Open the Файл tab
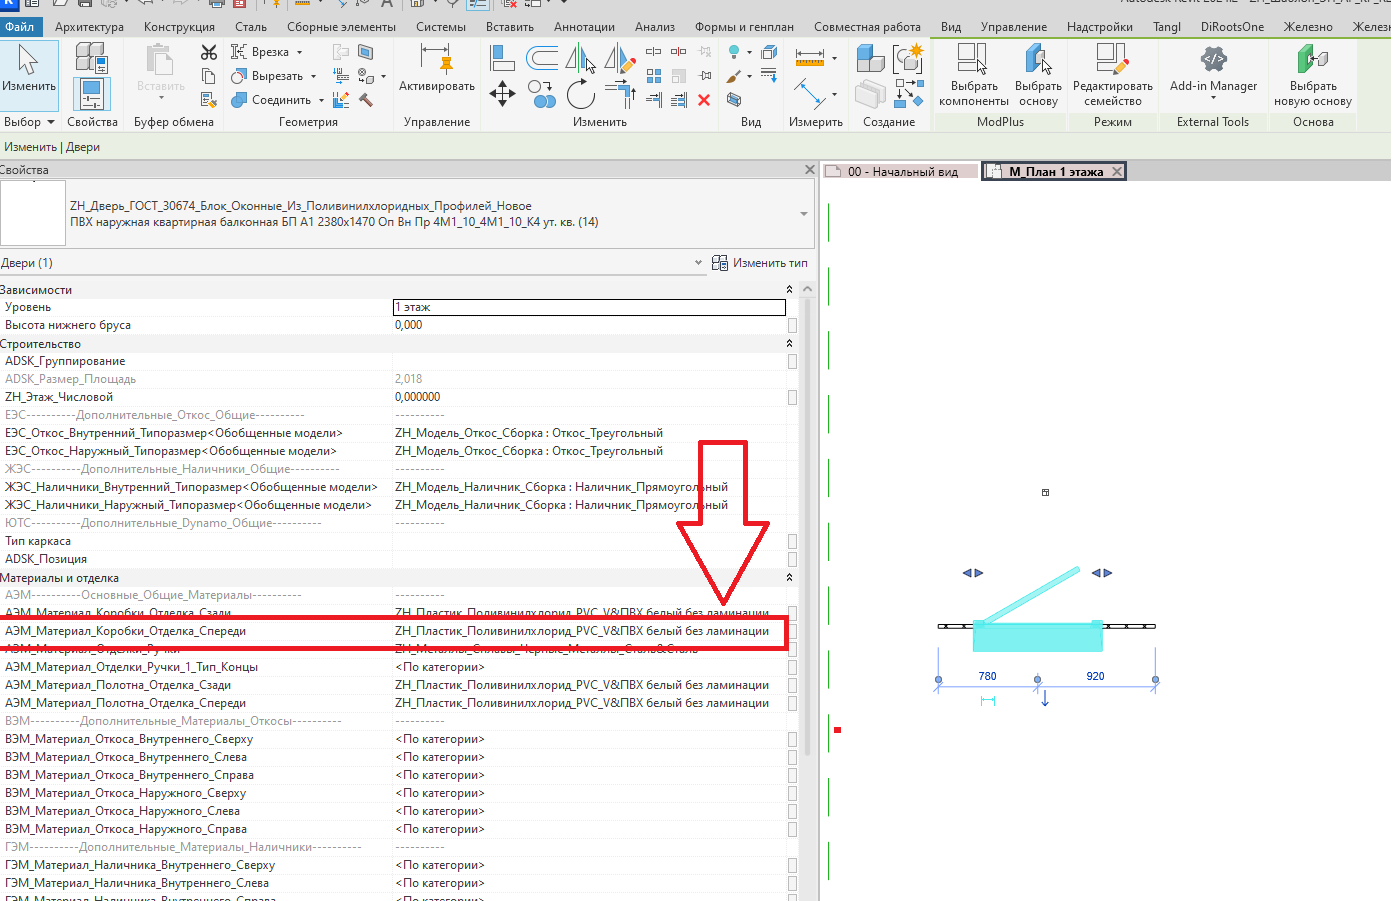1399x901 pixels. pyautogui.click(x=20, y=27)
